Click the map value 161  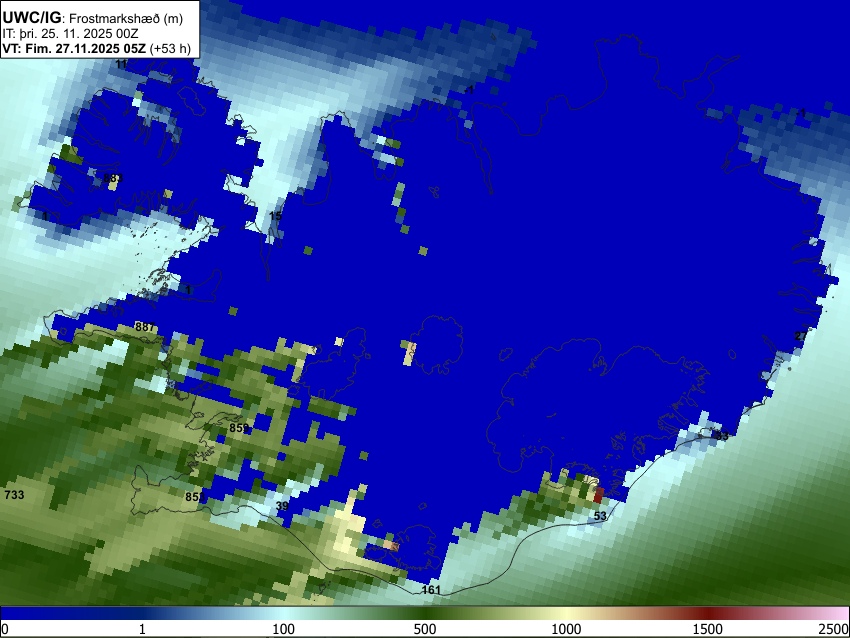pos(431,589)
